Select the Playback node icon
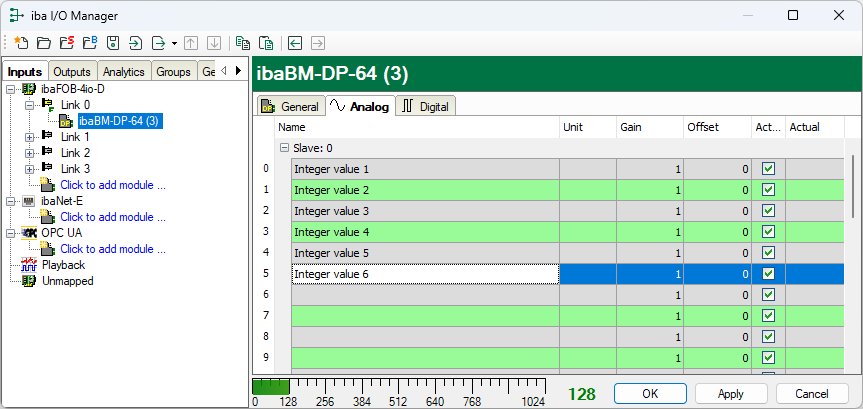This screenshot has height=409, width=863. click(x=28, y=265)
